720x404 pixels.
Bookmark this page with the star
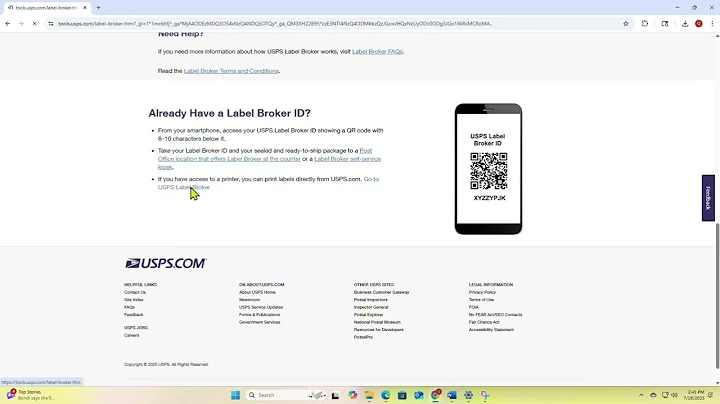[x=625, y=23]
